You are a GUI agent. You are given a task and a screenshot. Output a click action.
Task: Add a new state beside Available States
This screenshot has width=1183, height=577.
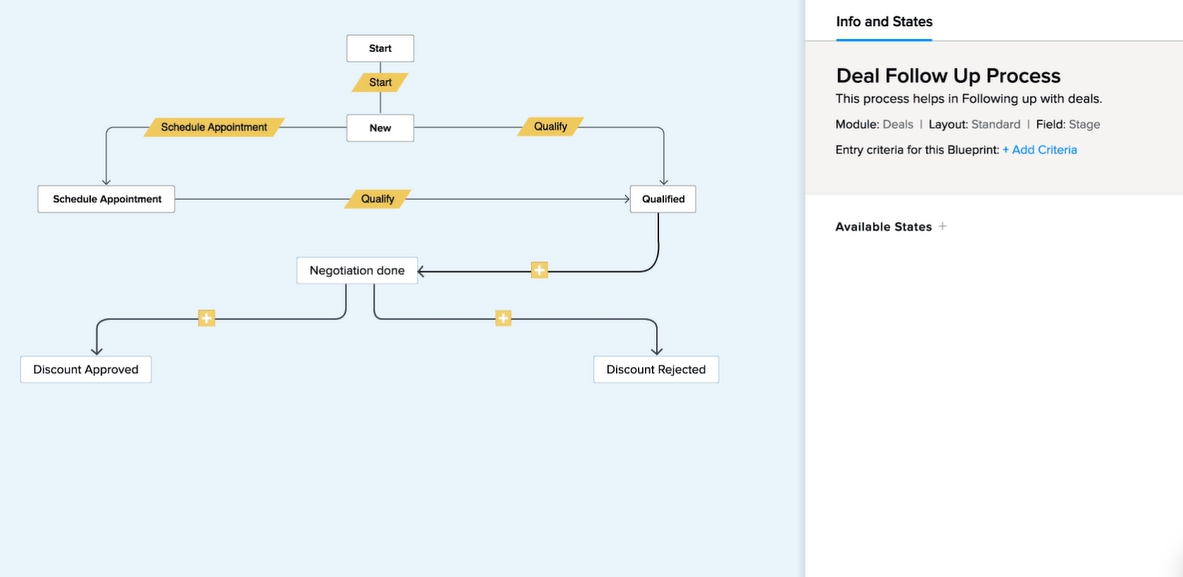tap(942, 226)
